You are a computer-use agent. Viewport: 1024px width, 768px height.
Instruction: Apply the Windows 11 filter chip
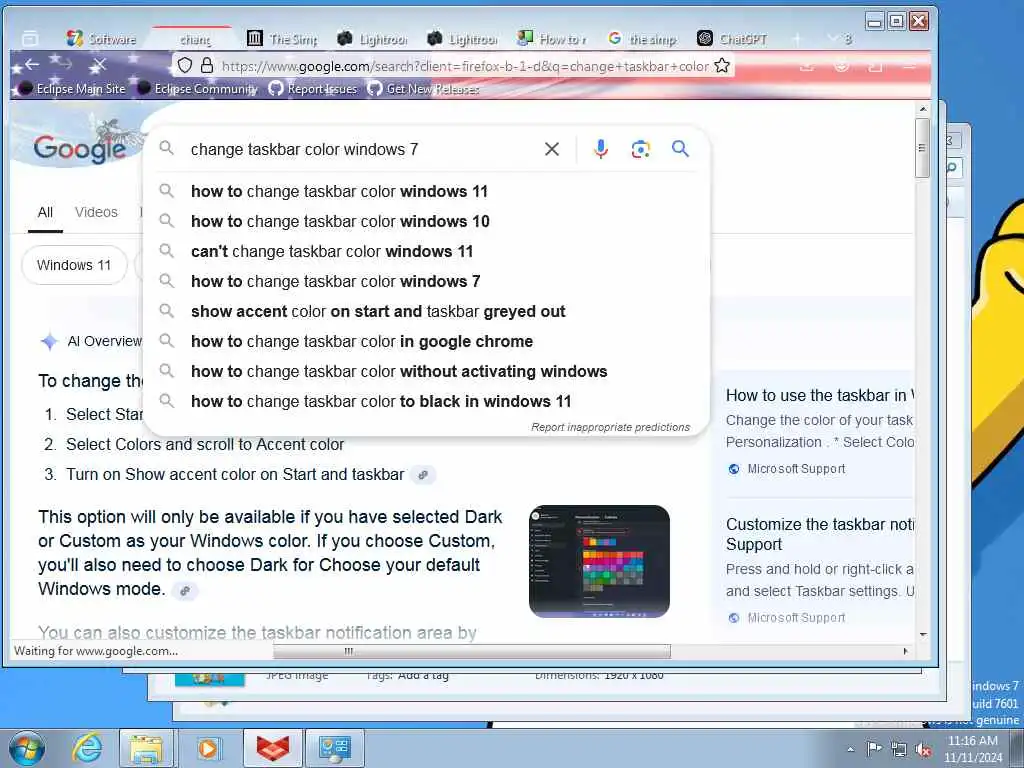coord(74,265)
